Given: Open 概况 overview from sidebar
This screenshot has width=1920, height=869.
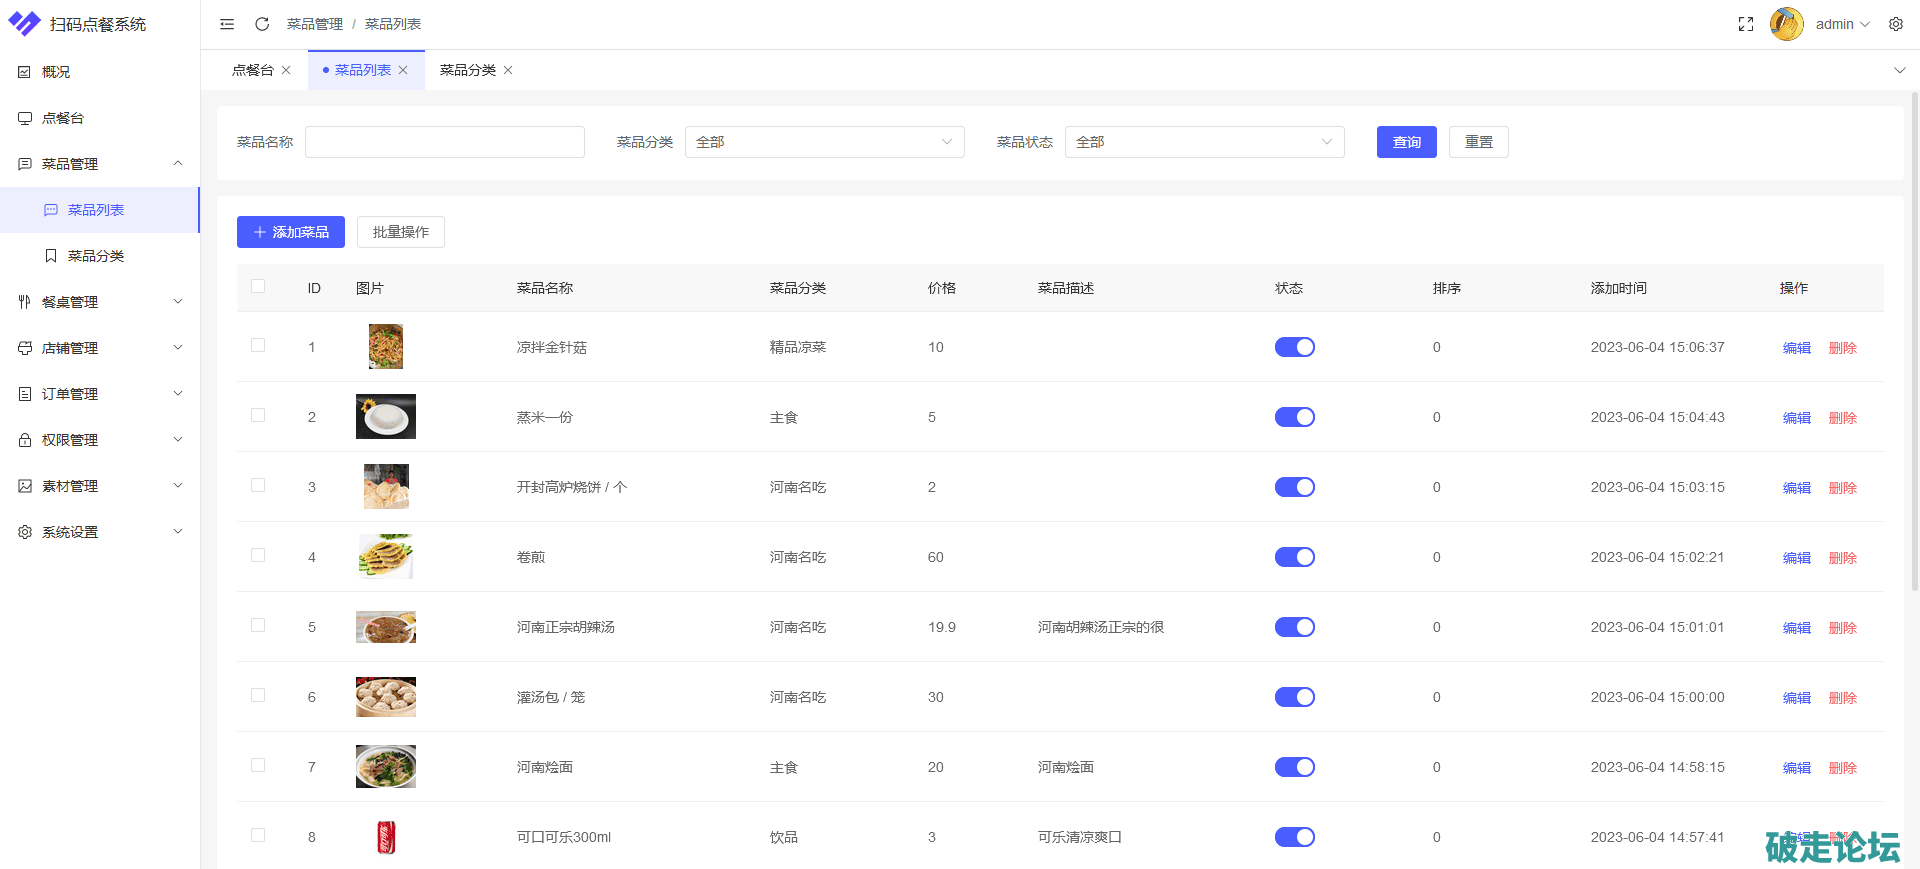Looking at the screenshot, I should [x=56, y=72].
